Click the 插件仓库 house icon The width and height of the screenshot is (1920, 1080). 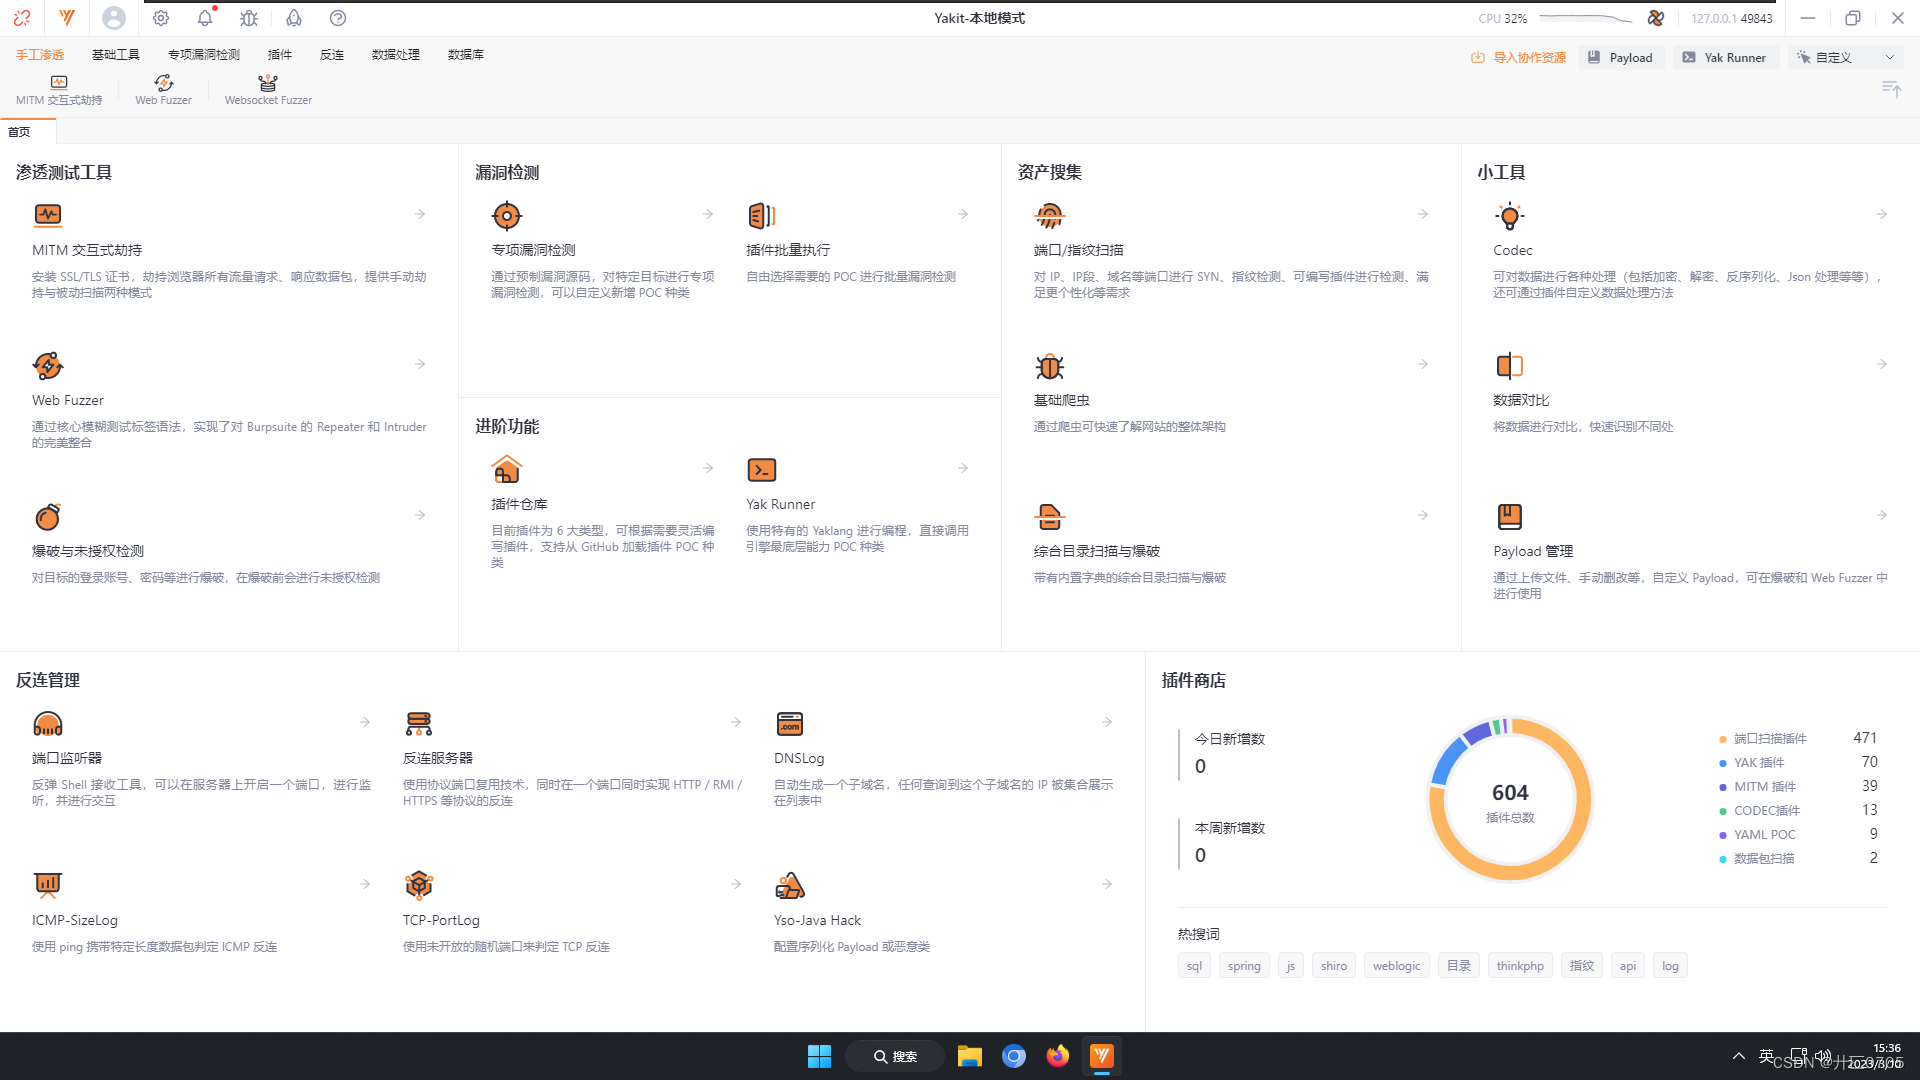click(507, 469)
